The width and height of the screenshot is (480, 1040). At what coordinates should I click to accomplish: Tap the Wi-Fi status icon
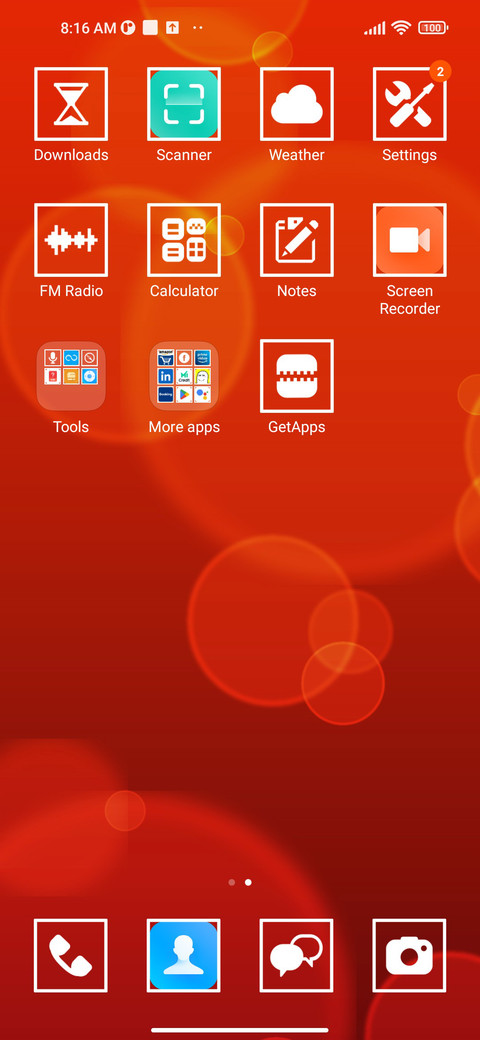tap(401, 28)
